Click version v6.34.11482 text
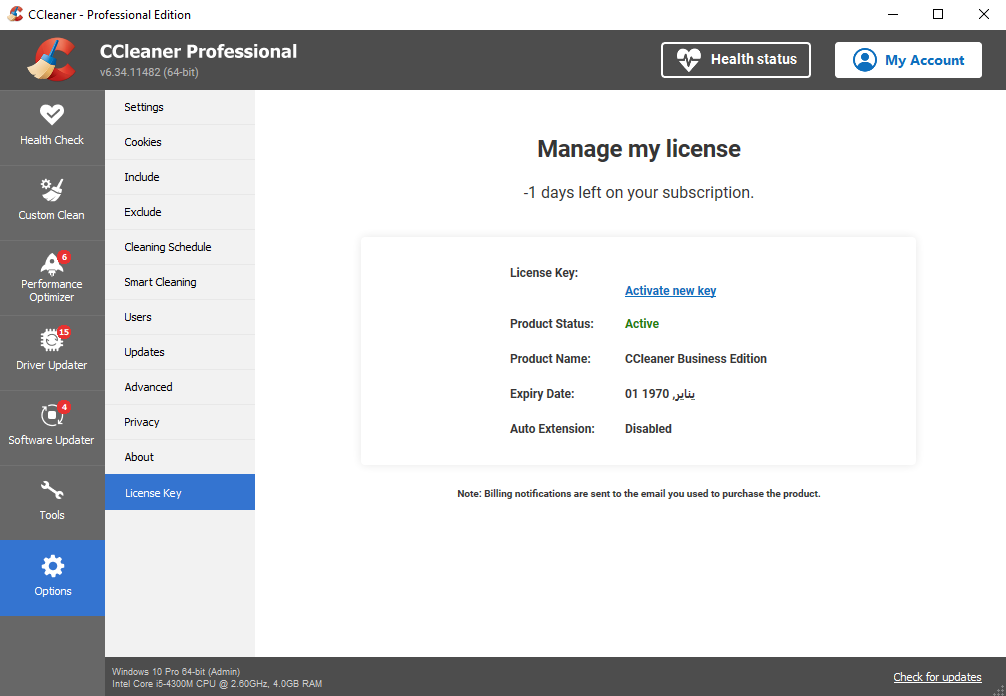This screenshot has height=696, width=1006. click(149, 72)
